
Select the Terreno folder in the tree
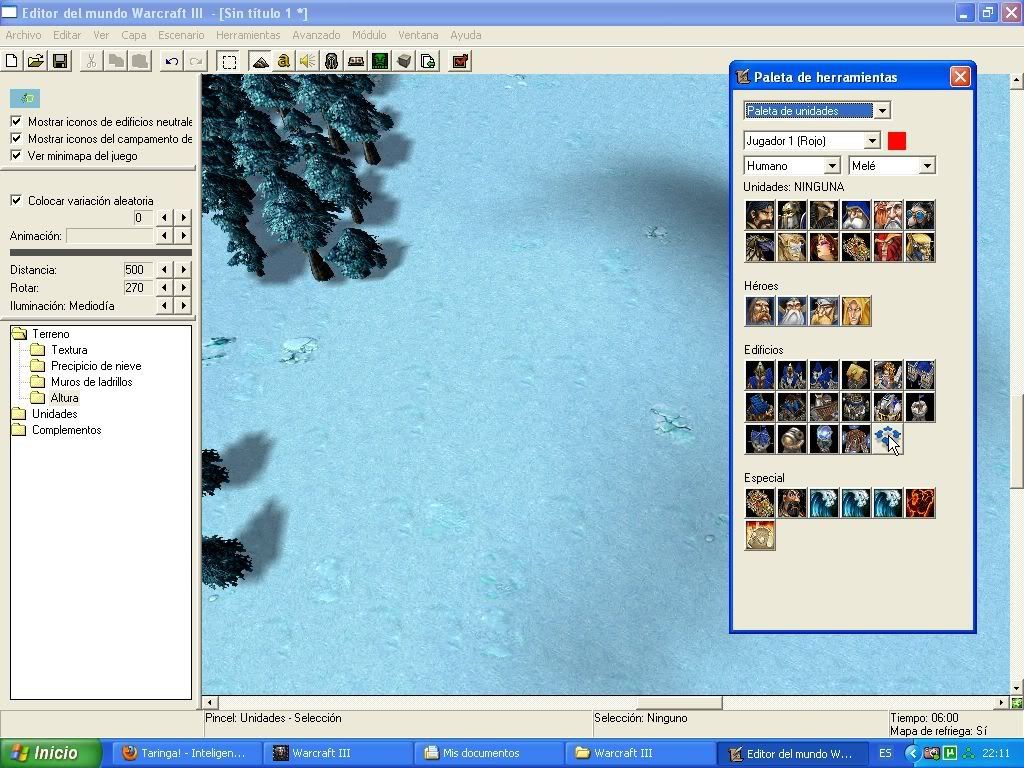pos(50,334)
